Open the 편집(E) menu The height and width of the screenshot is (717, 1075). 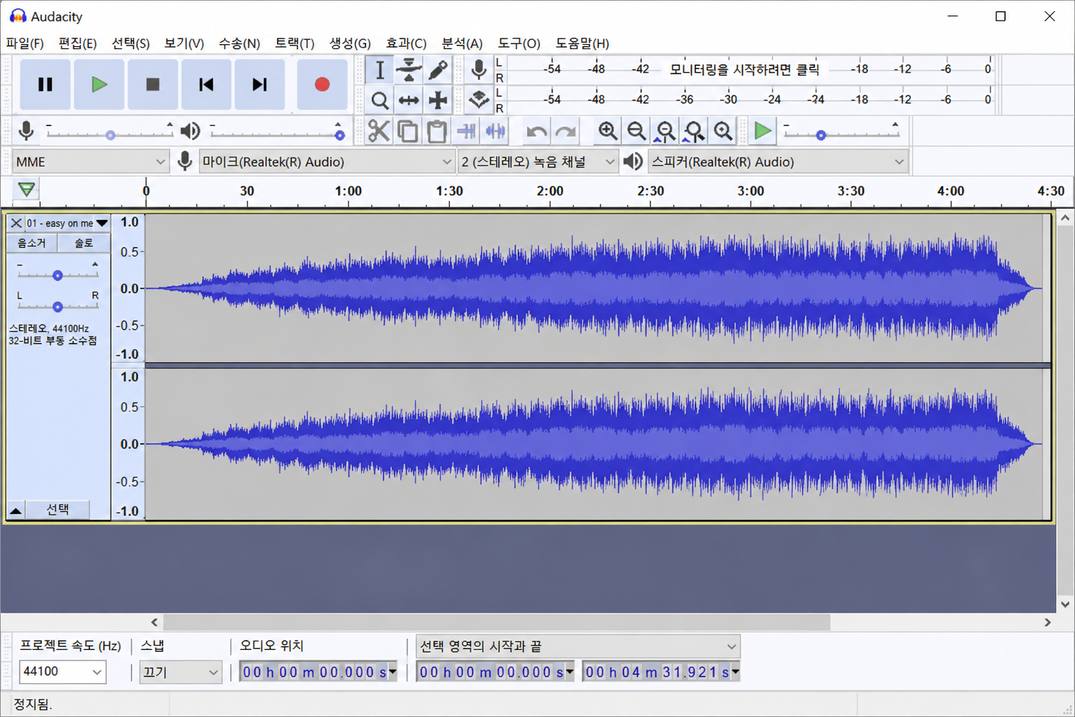[x=77, y=43]
